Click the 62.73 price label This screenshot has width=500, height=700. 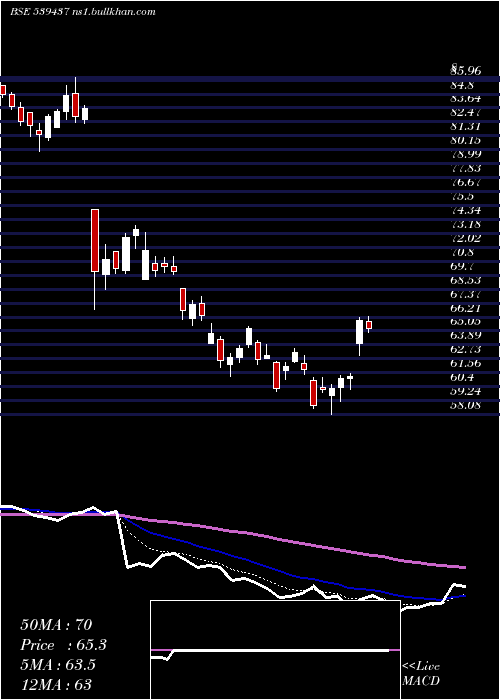coord(466,349)
